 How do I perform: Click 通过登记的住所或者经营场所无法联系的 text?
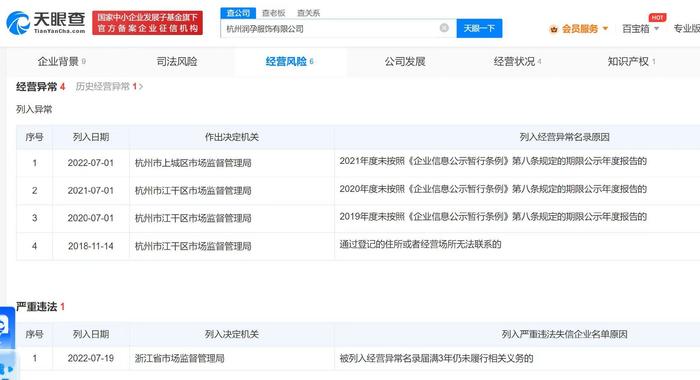[x=420, y=244]
